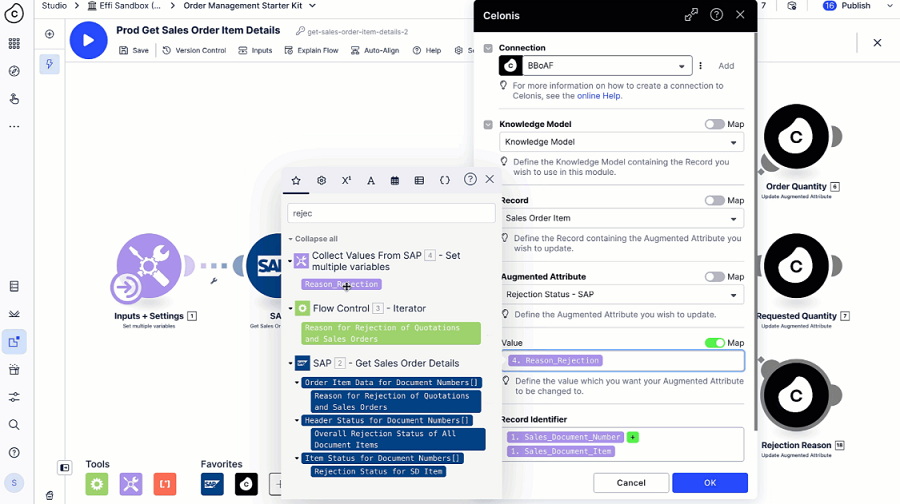
Task: Open the online Help link
Action: point(598,96)
